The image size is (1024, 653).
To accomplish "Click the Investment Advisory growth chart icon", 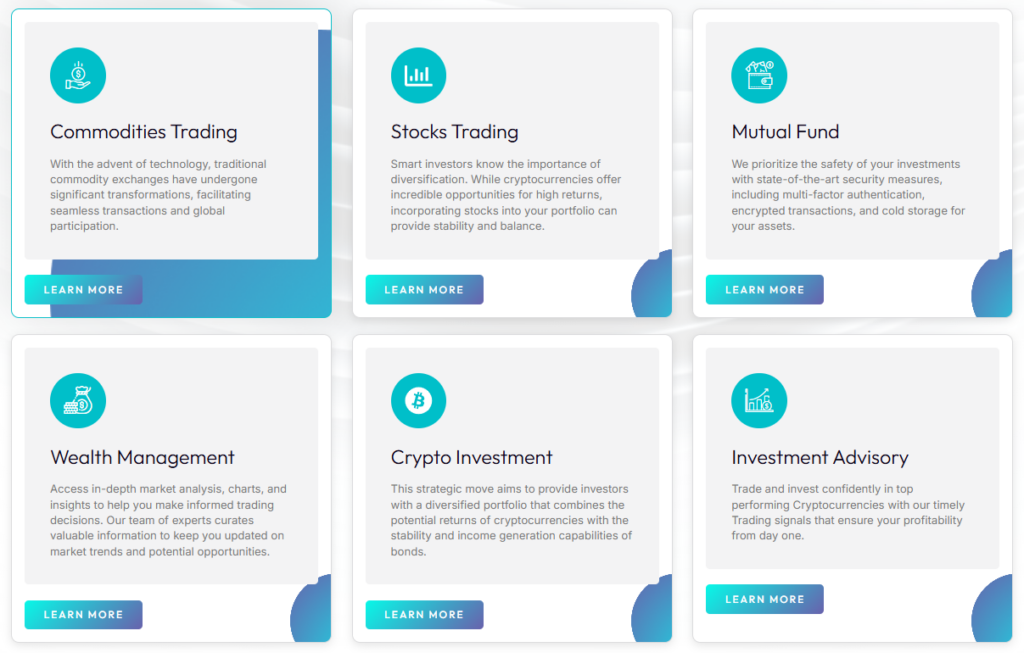I will click(x=759, y=401).
